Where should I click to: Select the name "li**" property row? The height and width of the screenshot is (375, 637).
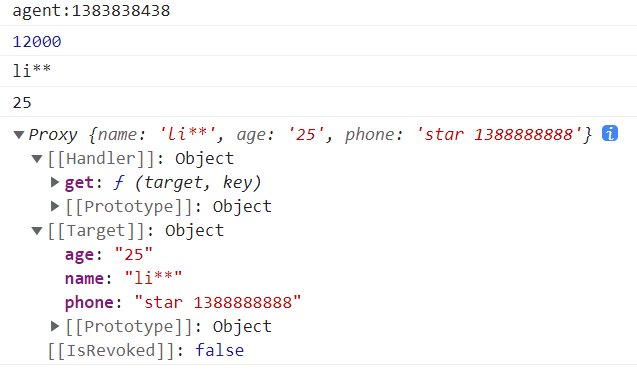point(123,278)
